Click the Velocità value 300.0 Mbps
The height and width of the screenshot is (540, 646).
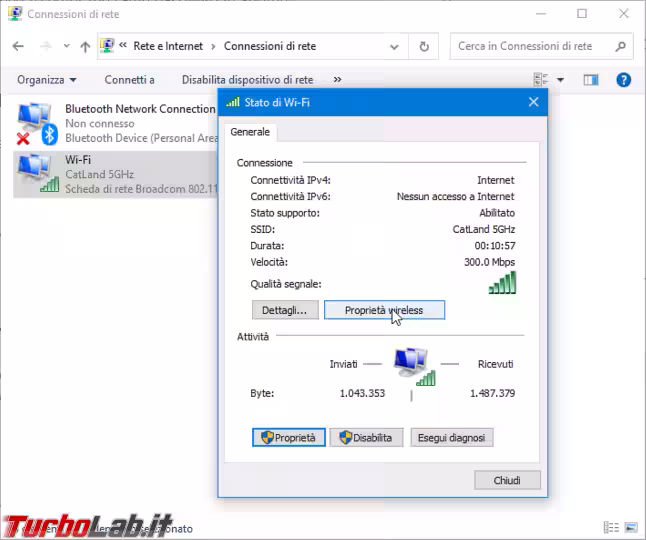[489, 262]
